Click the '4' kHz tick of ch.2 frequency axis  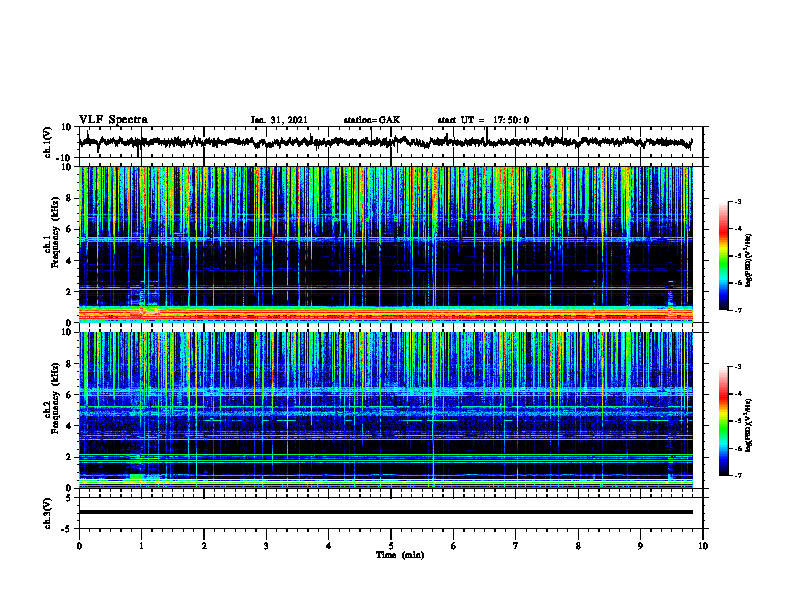click(x=70, y=426)
